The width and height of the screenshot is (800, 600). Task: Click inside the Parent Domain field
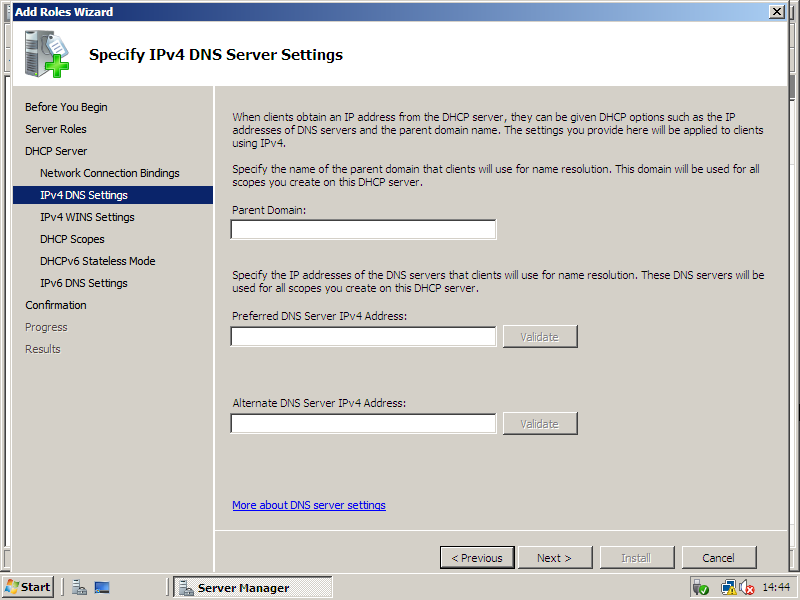click(x=363, y=230)
